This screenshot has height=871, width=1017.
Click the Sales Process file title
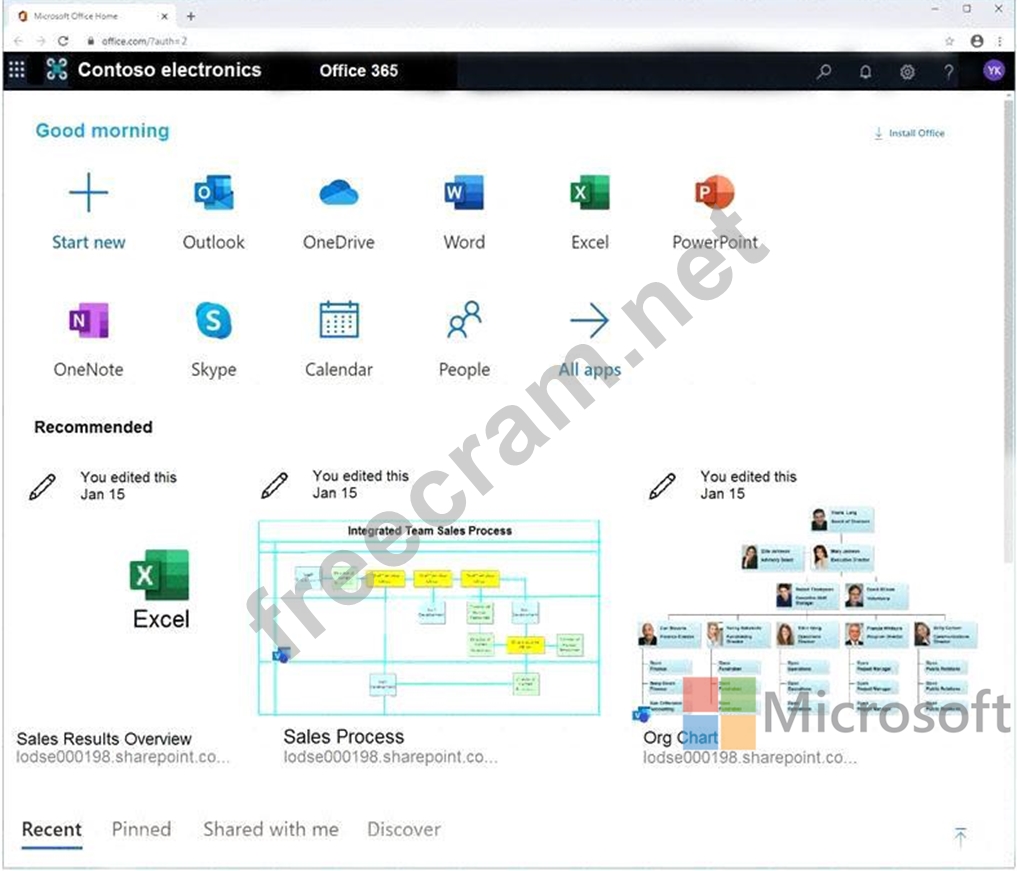point(344,737)
